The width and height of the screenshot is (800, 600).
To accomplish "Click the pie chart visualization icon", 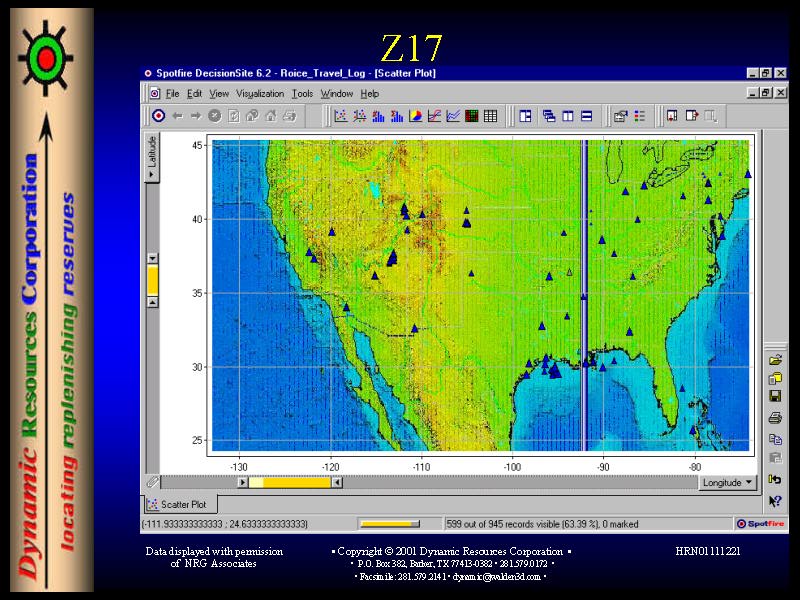I will pyautogui.click(x=415, y=116).
